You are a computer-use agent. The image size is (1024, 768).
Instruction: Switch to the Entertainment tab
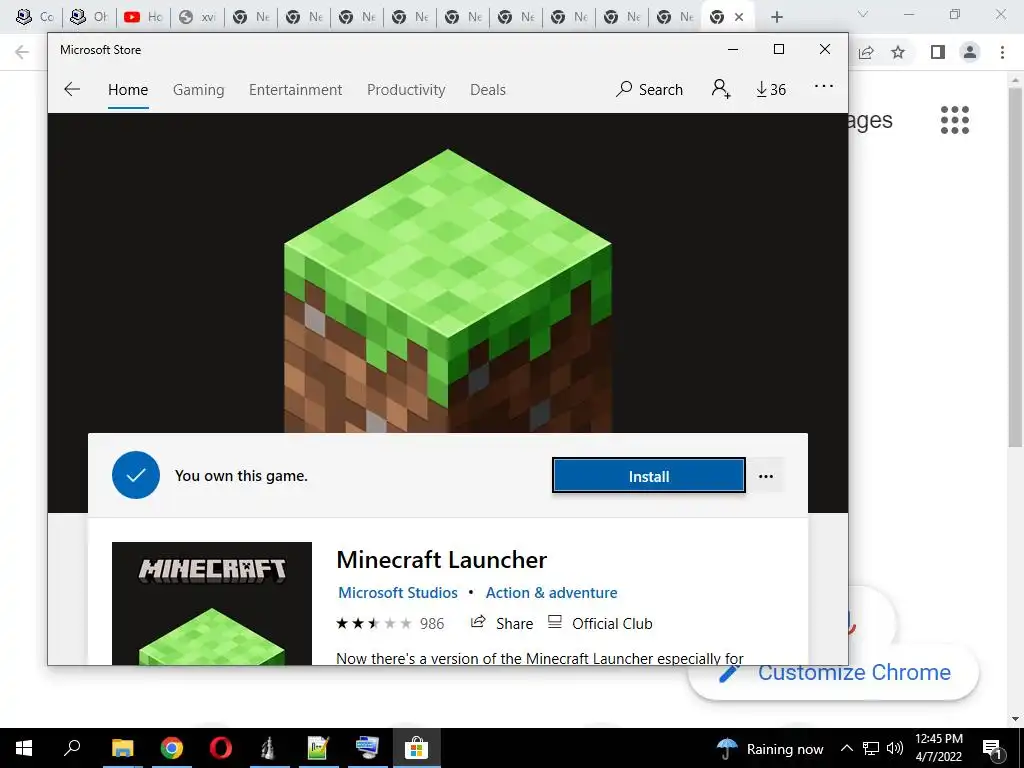tap(295, 89)
